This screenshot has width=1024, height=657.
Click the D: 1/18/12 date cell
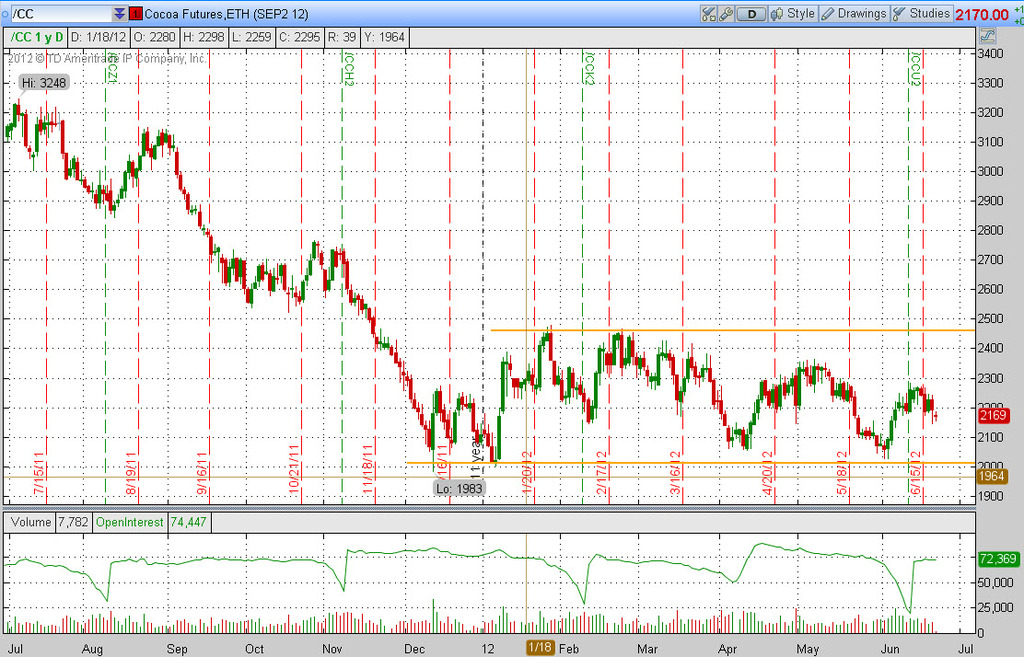click(x=98, y=37)
